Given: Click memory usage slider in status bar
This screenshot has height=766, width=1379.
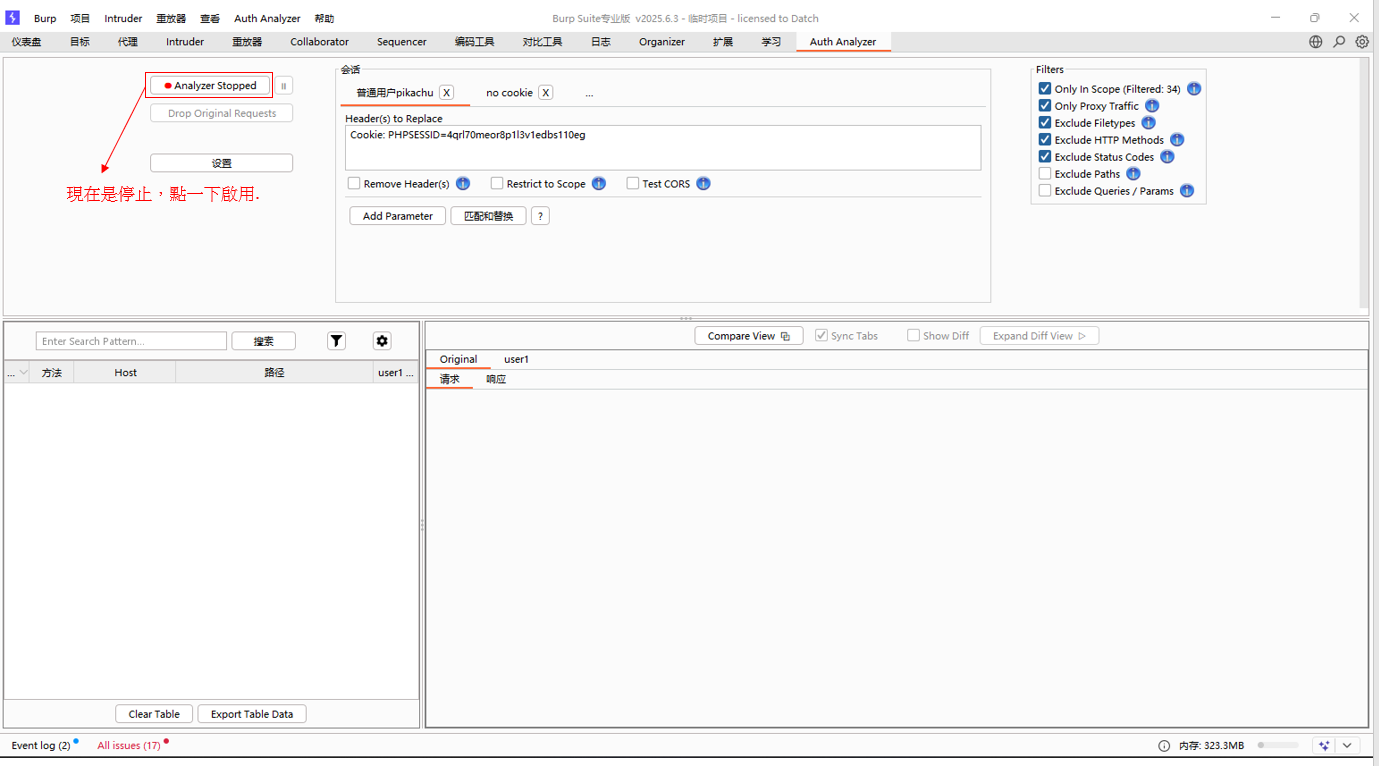Looking at the screenshot, I should click(1278, 746).
